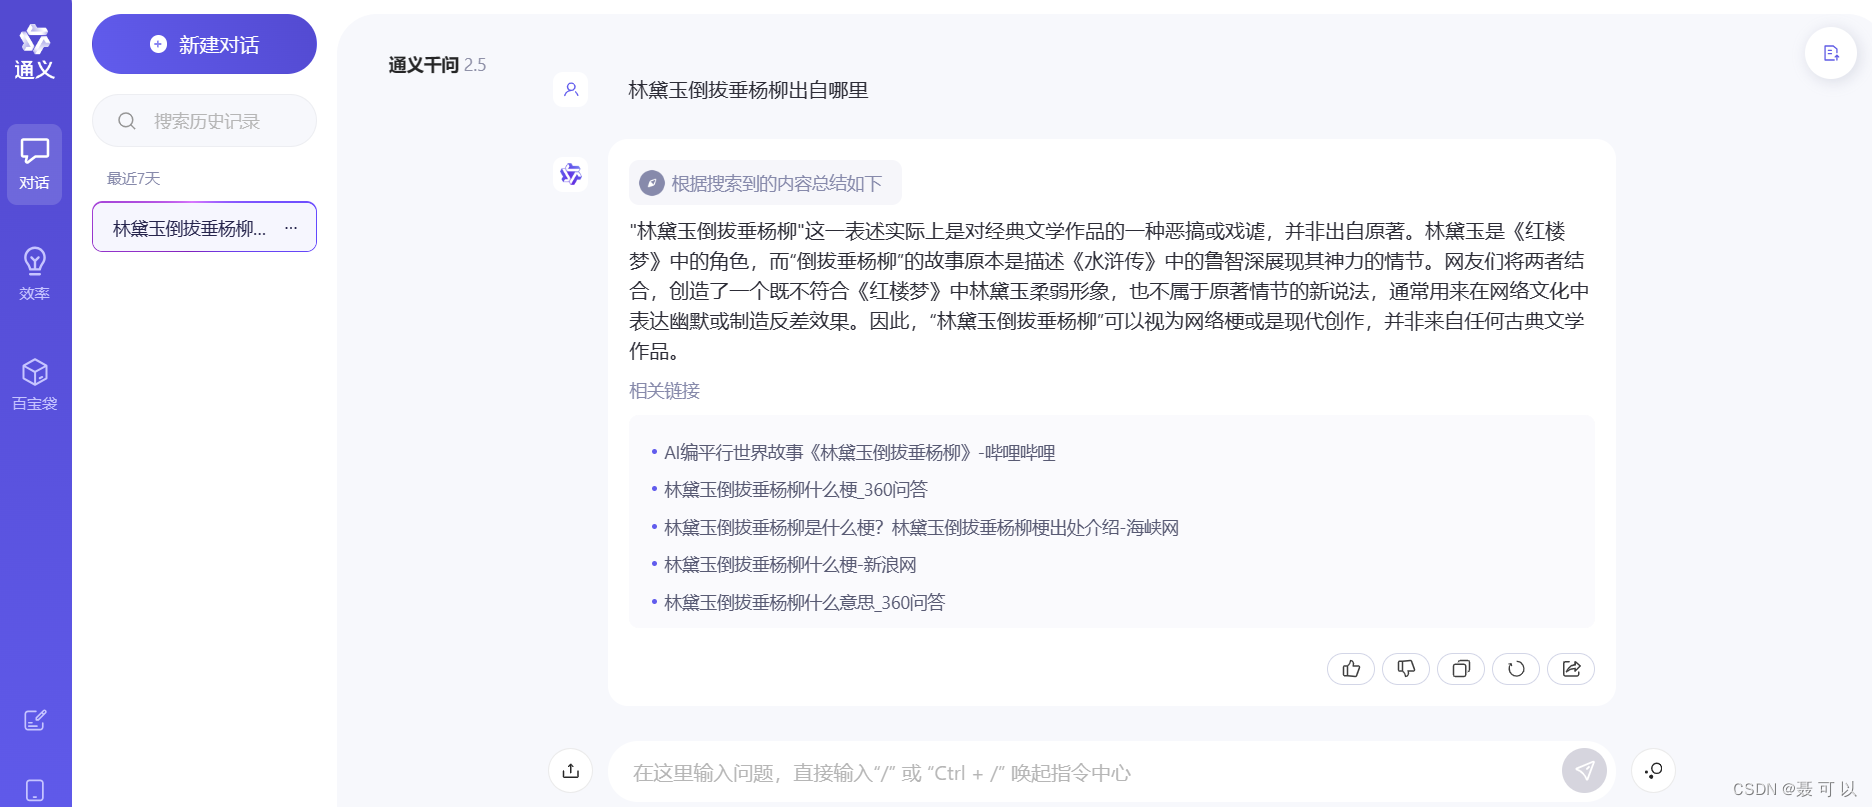
Task: Click the mobile app icon in the sidebar
Action: pos(35,790)
